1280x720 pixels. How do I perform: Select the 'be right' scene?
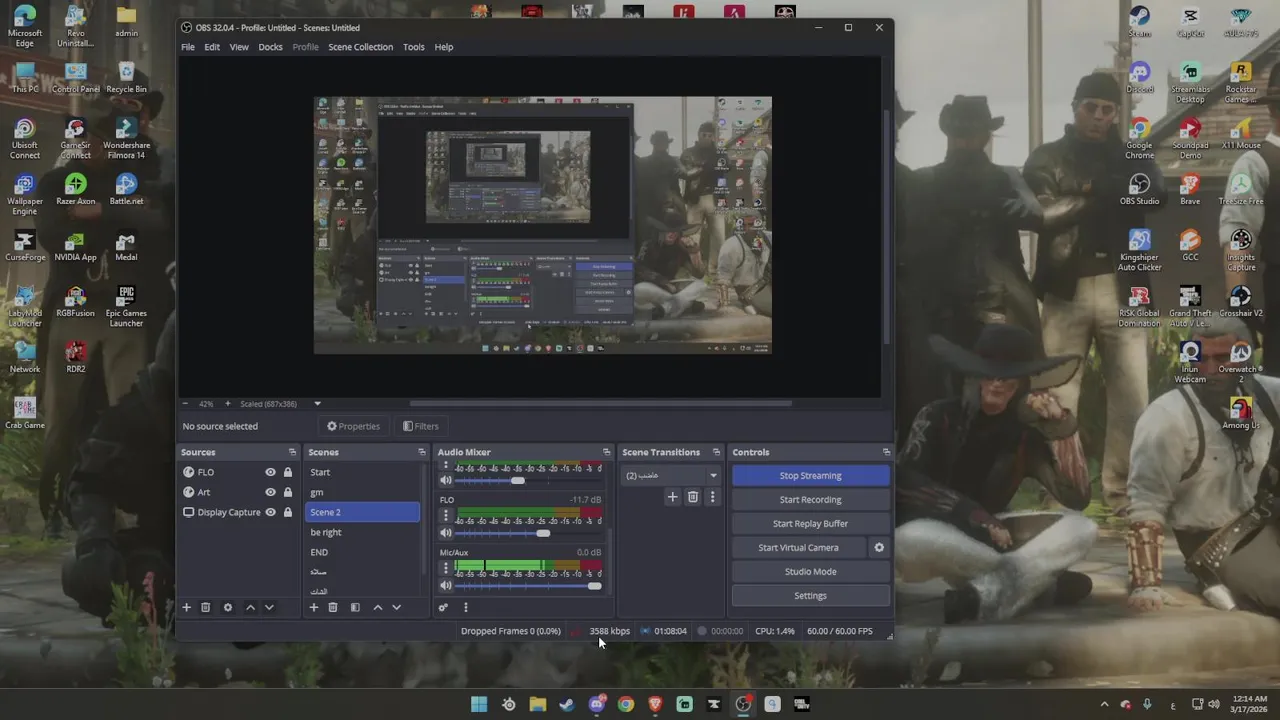[x=362, y=532]
